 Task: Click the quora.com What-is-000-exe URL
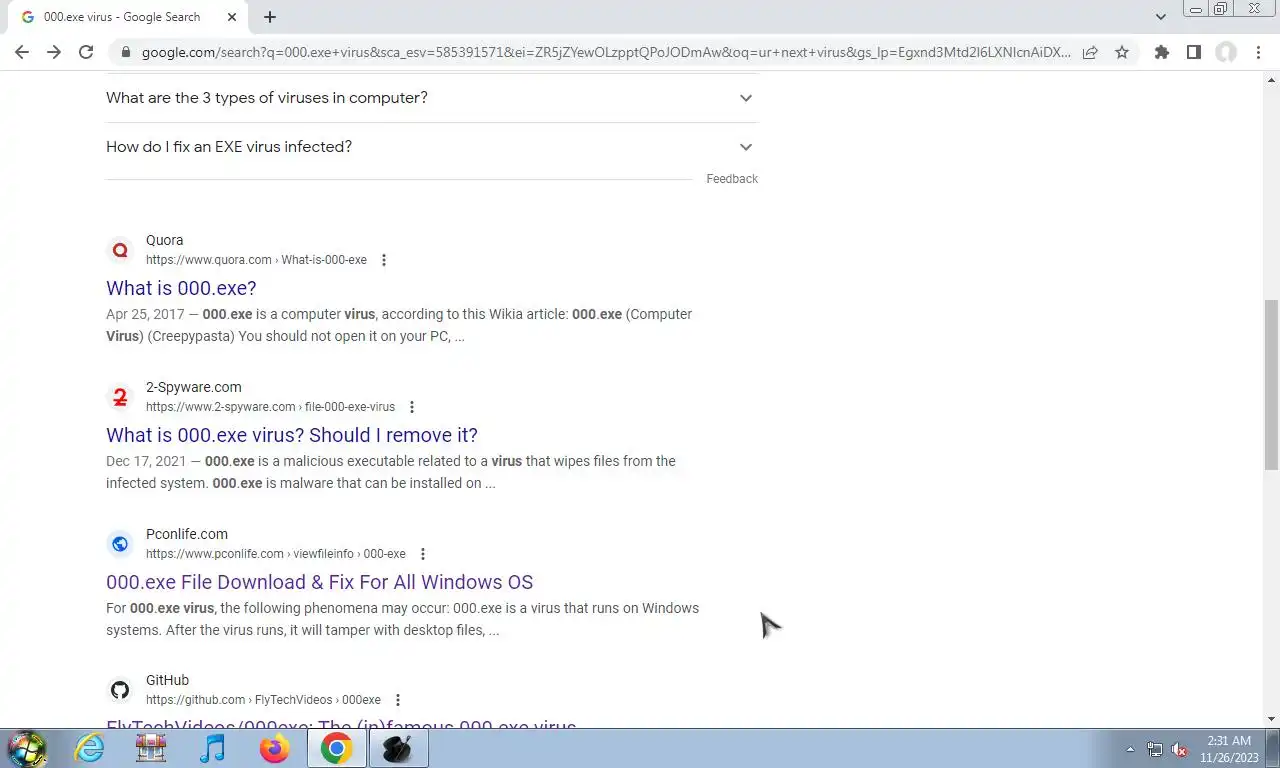[x=256, y=260]
